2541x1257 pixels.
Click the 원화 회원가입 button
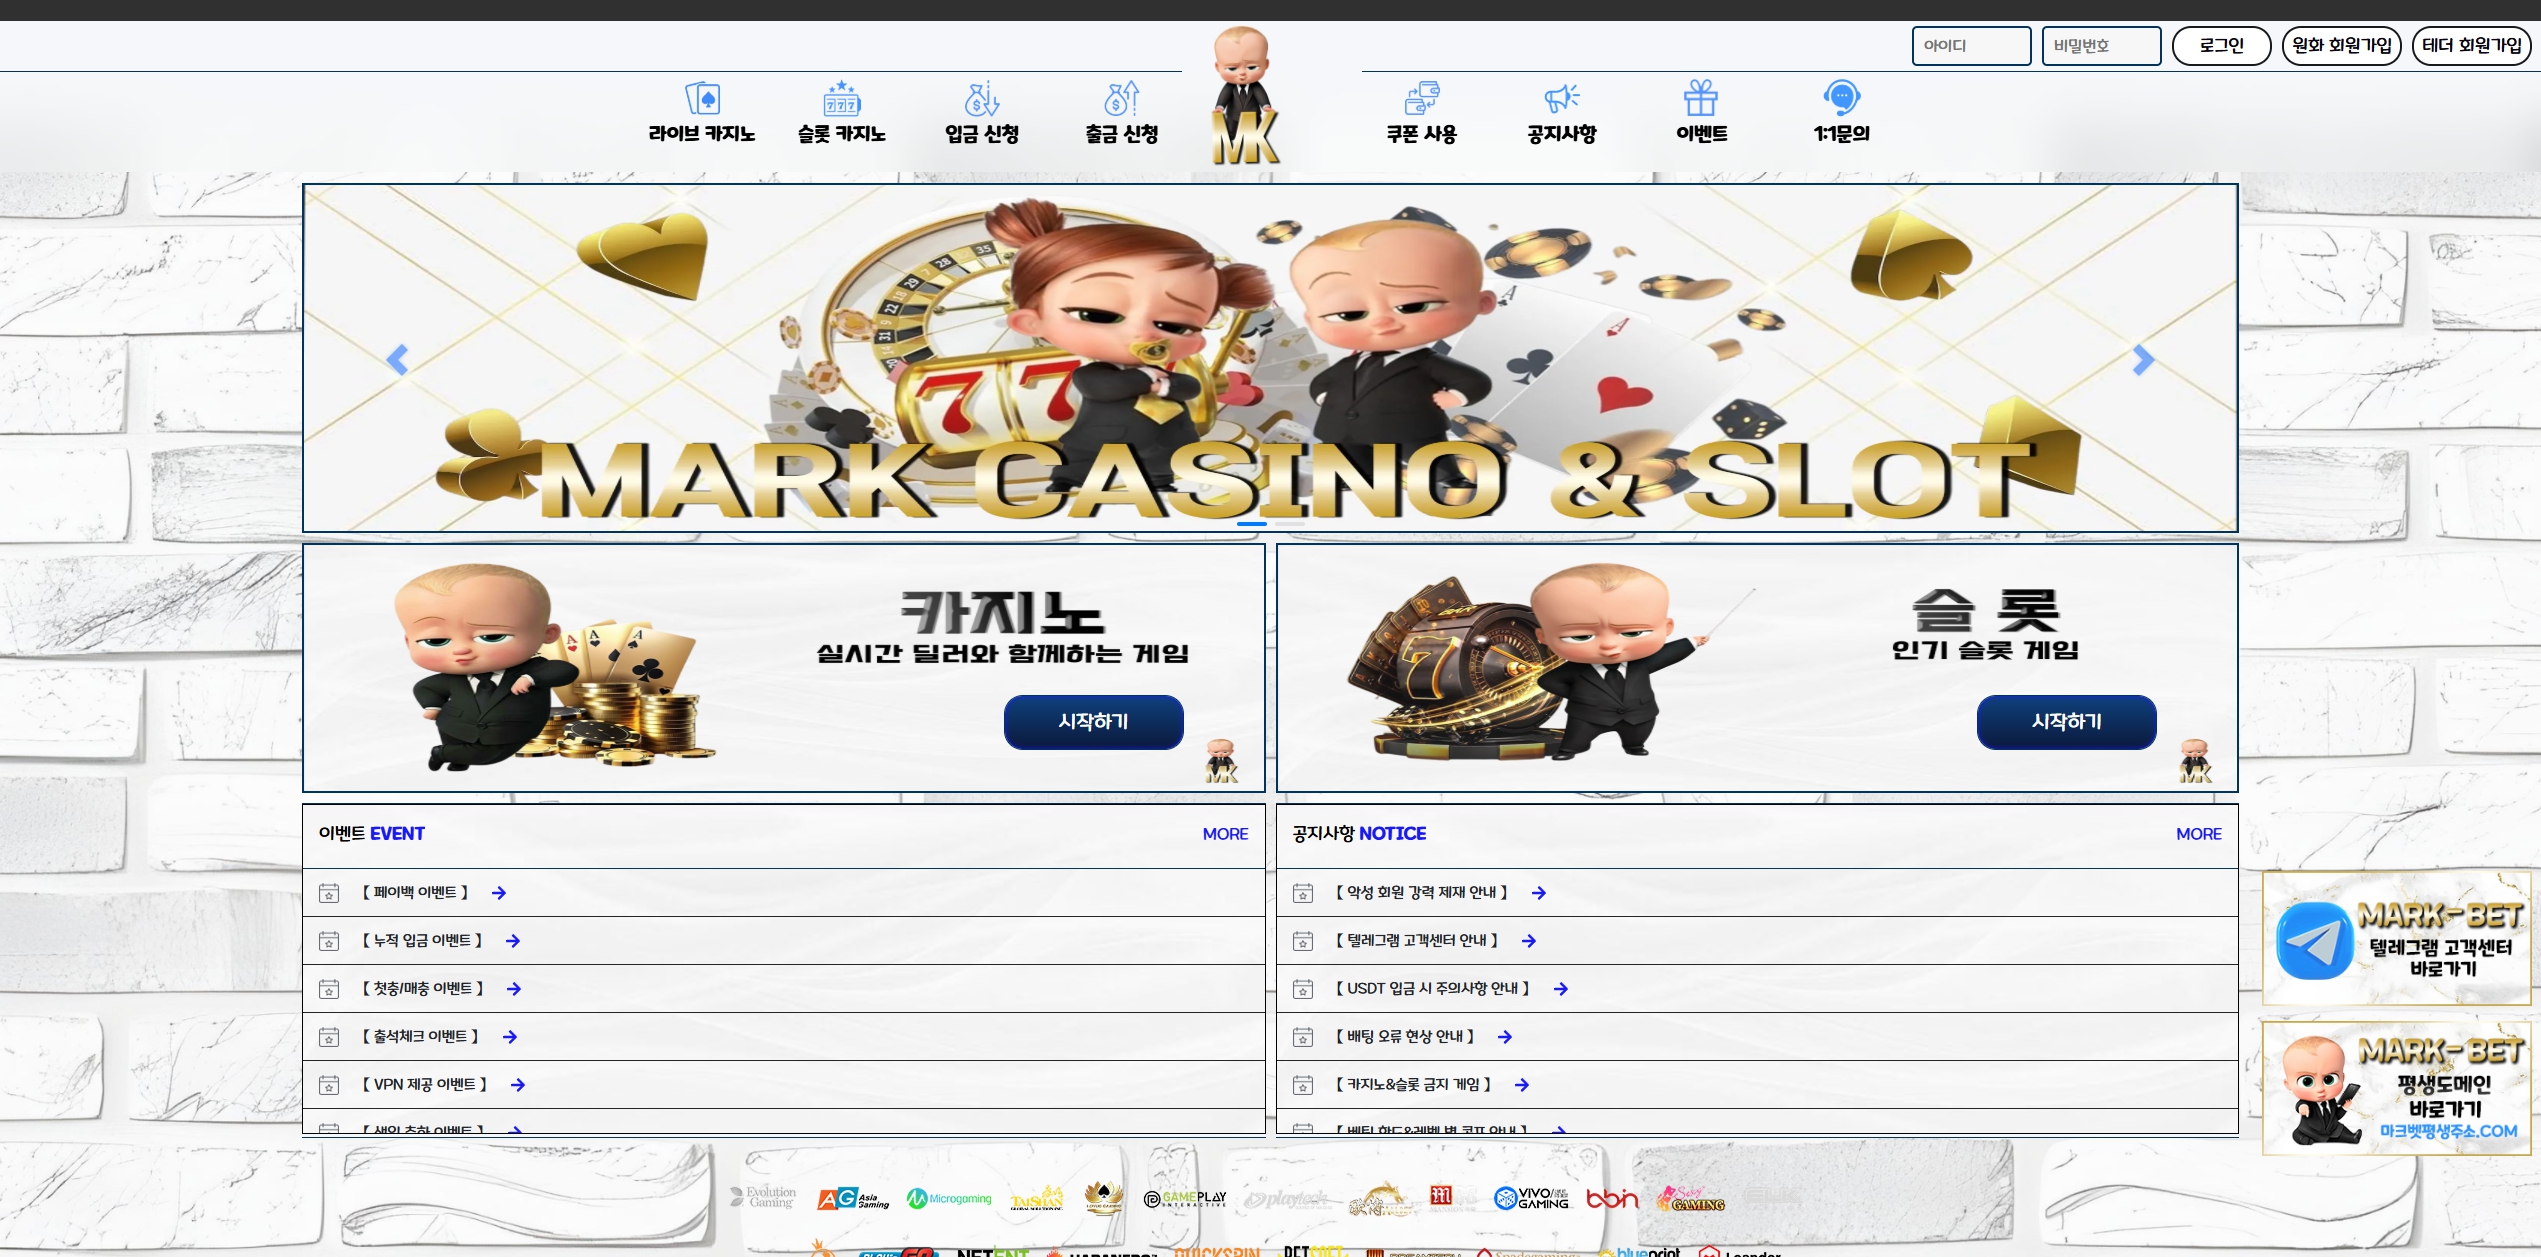[x=2340, y=46]
